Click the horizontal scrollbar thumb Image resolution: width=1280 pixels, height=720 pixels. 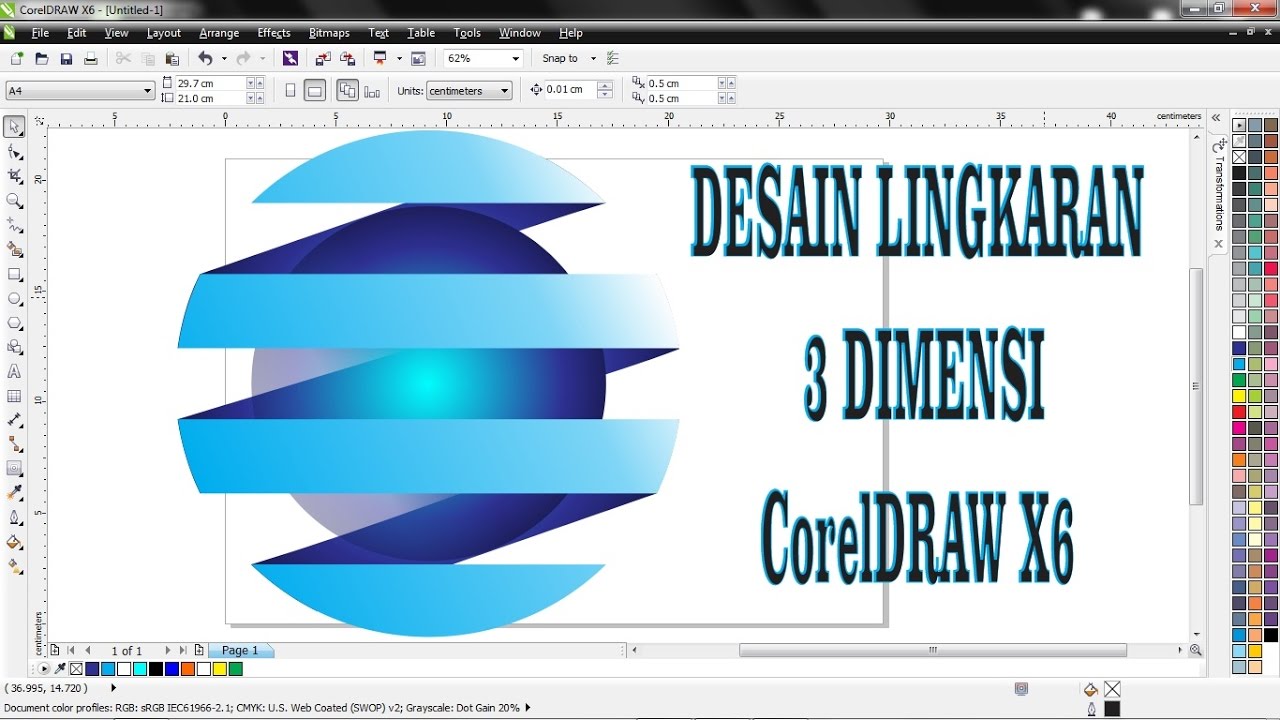[x=933, y=650]
